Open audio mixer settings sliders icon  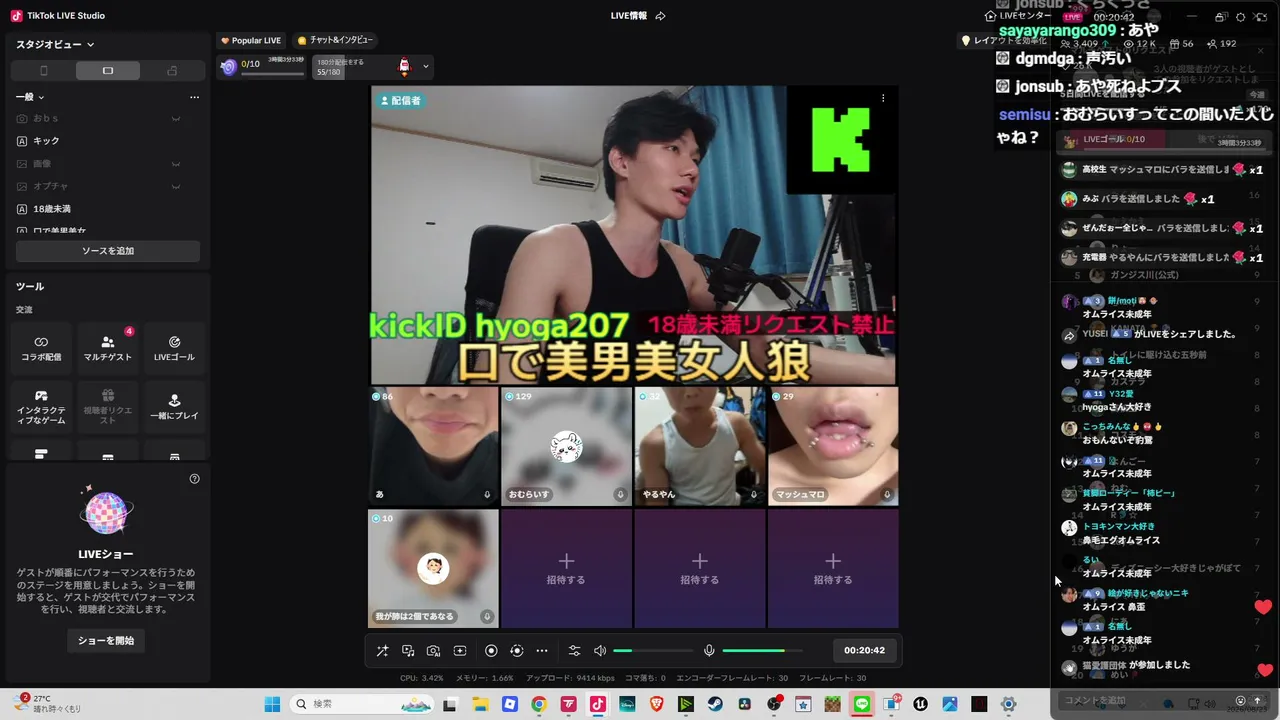(574, 651)
